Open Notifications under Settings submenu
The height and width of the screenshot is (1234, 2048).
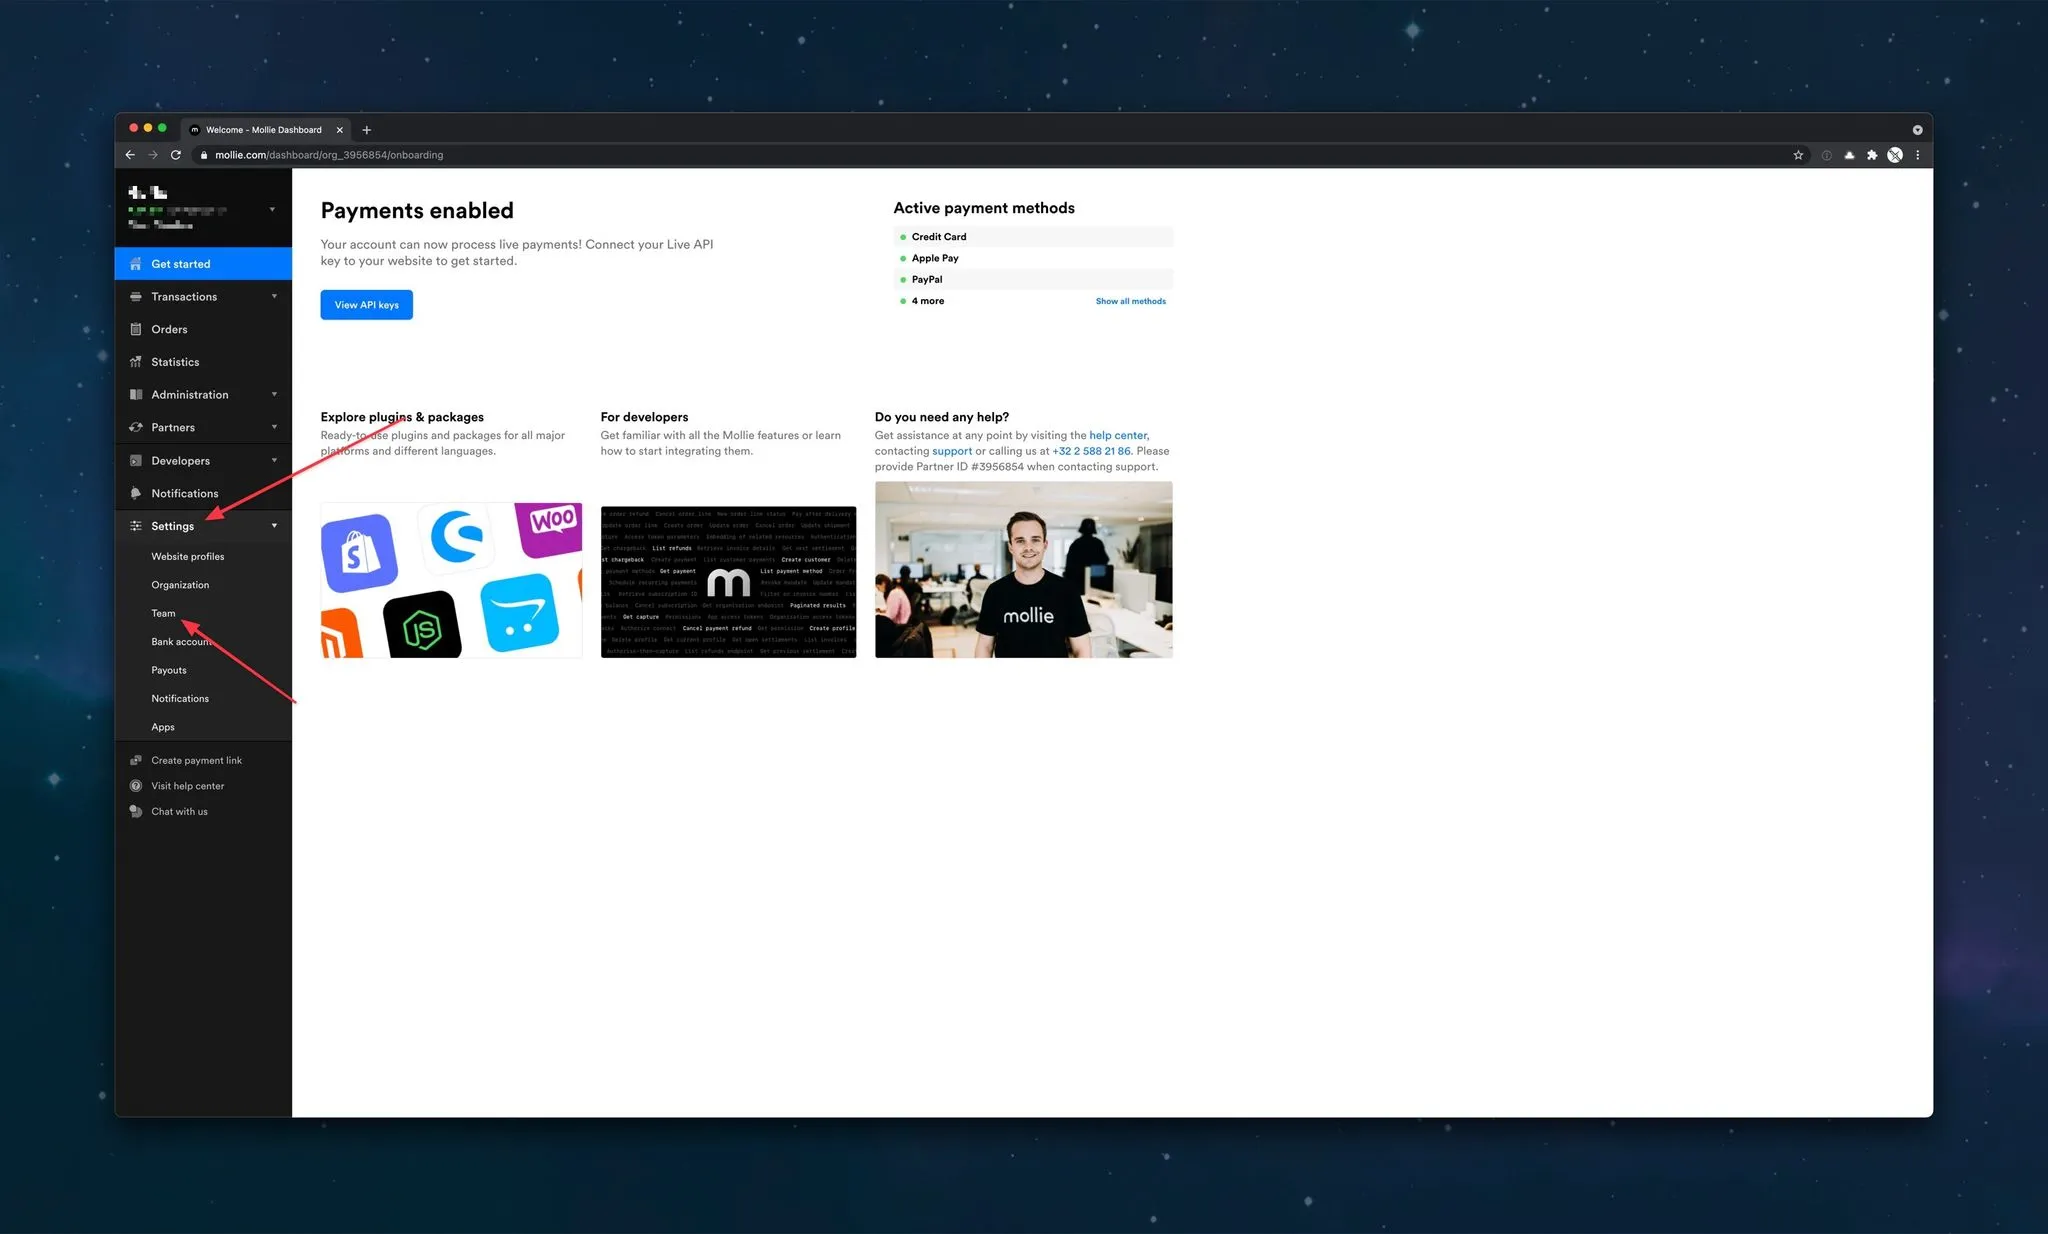click(180, 698)
